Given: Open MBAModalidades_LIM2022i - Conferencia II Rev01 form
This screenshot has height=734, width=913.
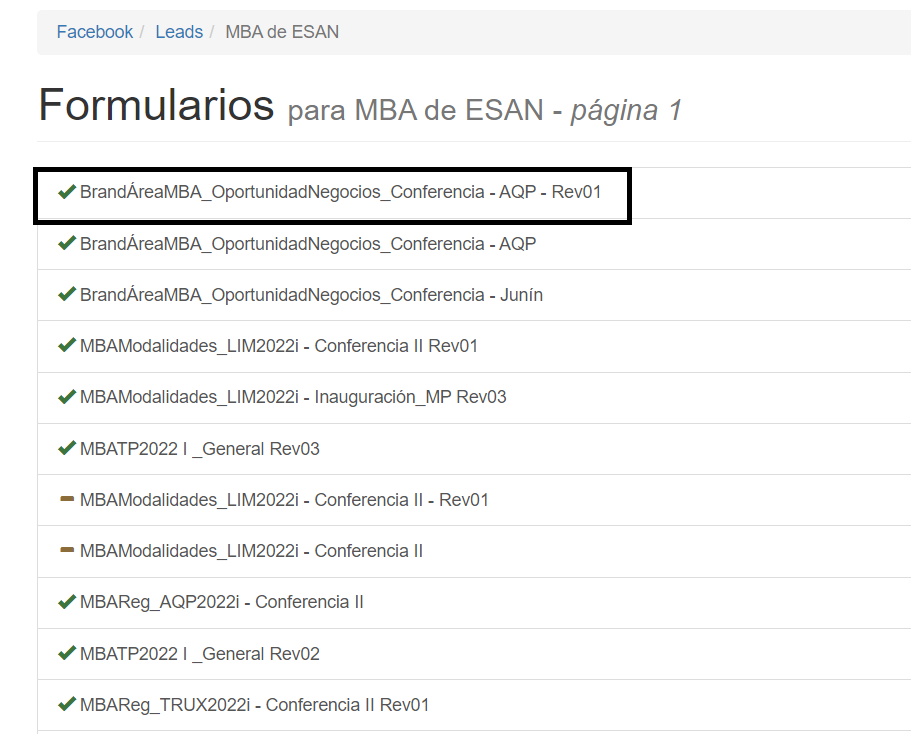Looking at the screenshot, I should coord(278,346).
